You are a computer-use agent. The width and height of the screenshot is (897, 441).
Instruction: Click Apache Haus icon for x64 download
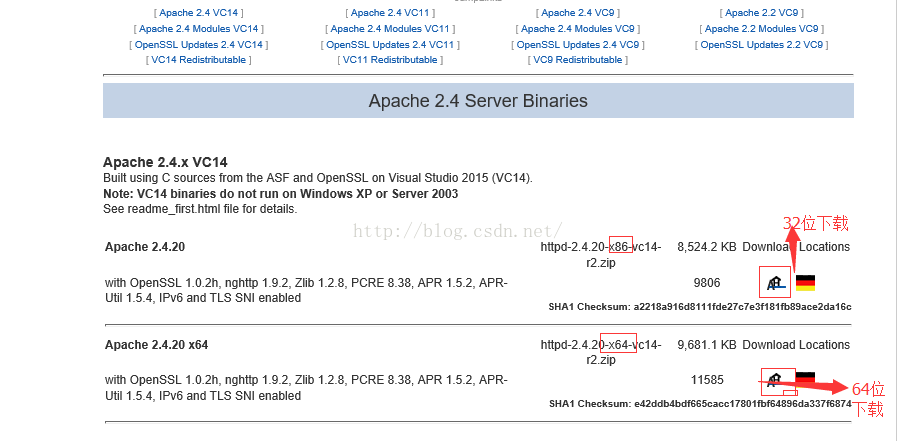pos(775,379)
